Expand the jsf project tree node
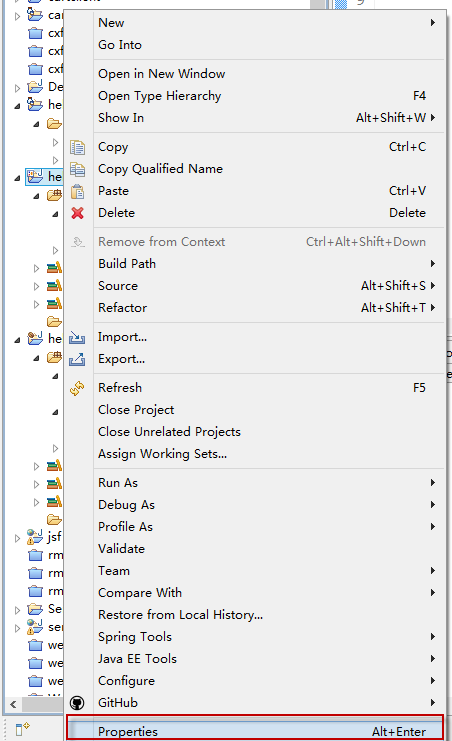 click(17, 538)
